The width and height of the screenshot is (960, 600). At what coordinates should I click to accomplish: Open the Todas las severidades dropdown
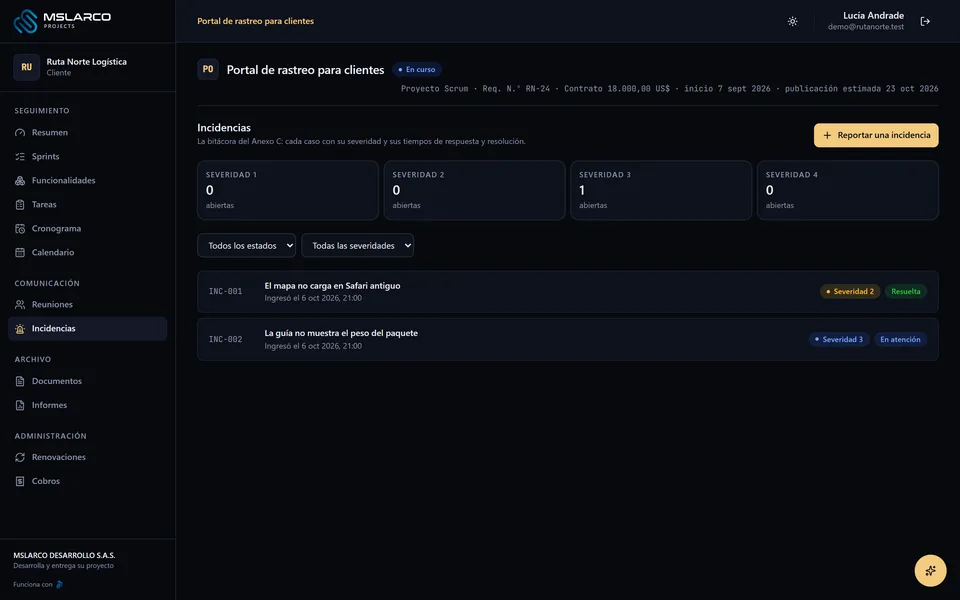coord(358,246)
